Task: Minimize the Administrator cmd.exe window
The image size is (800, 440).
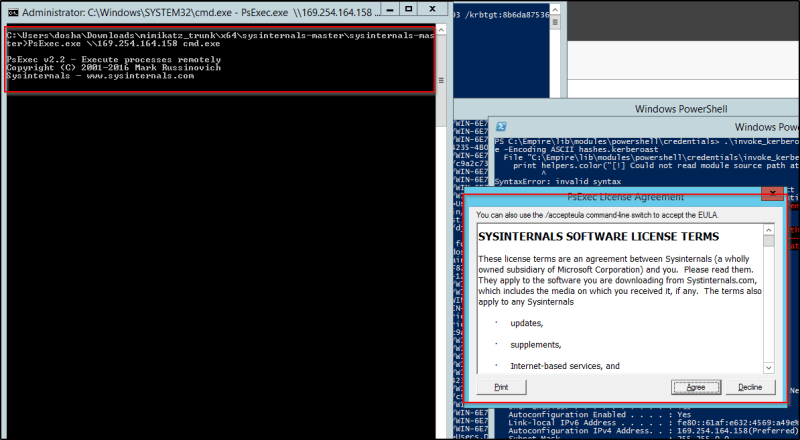Action: 390,9
